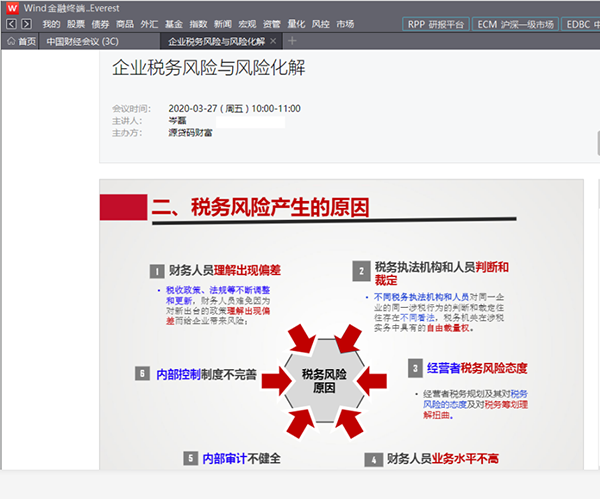
Task: Open the 首页 home tab
Action: coord(21,41)
